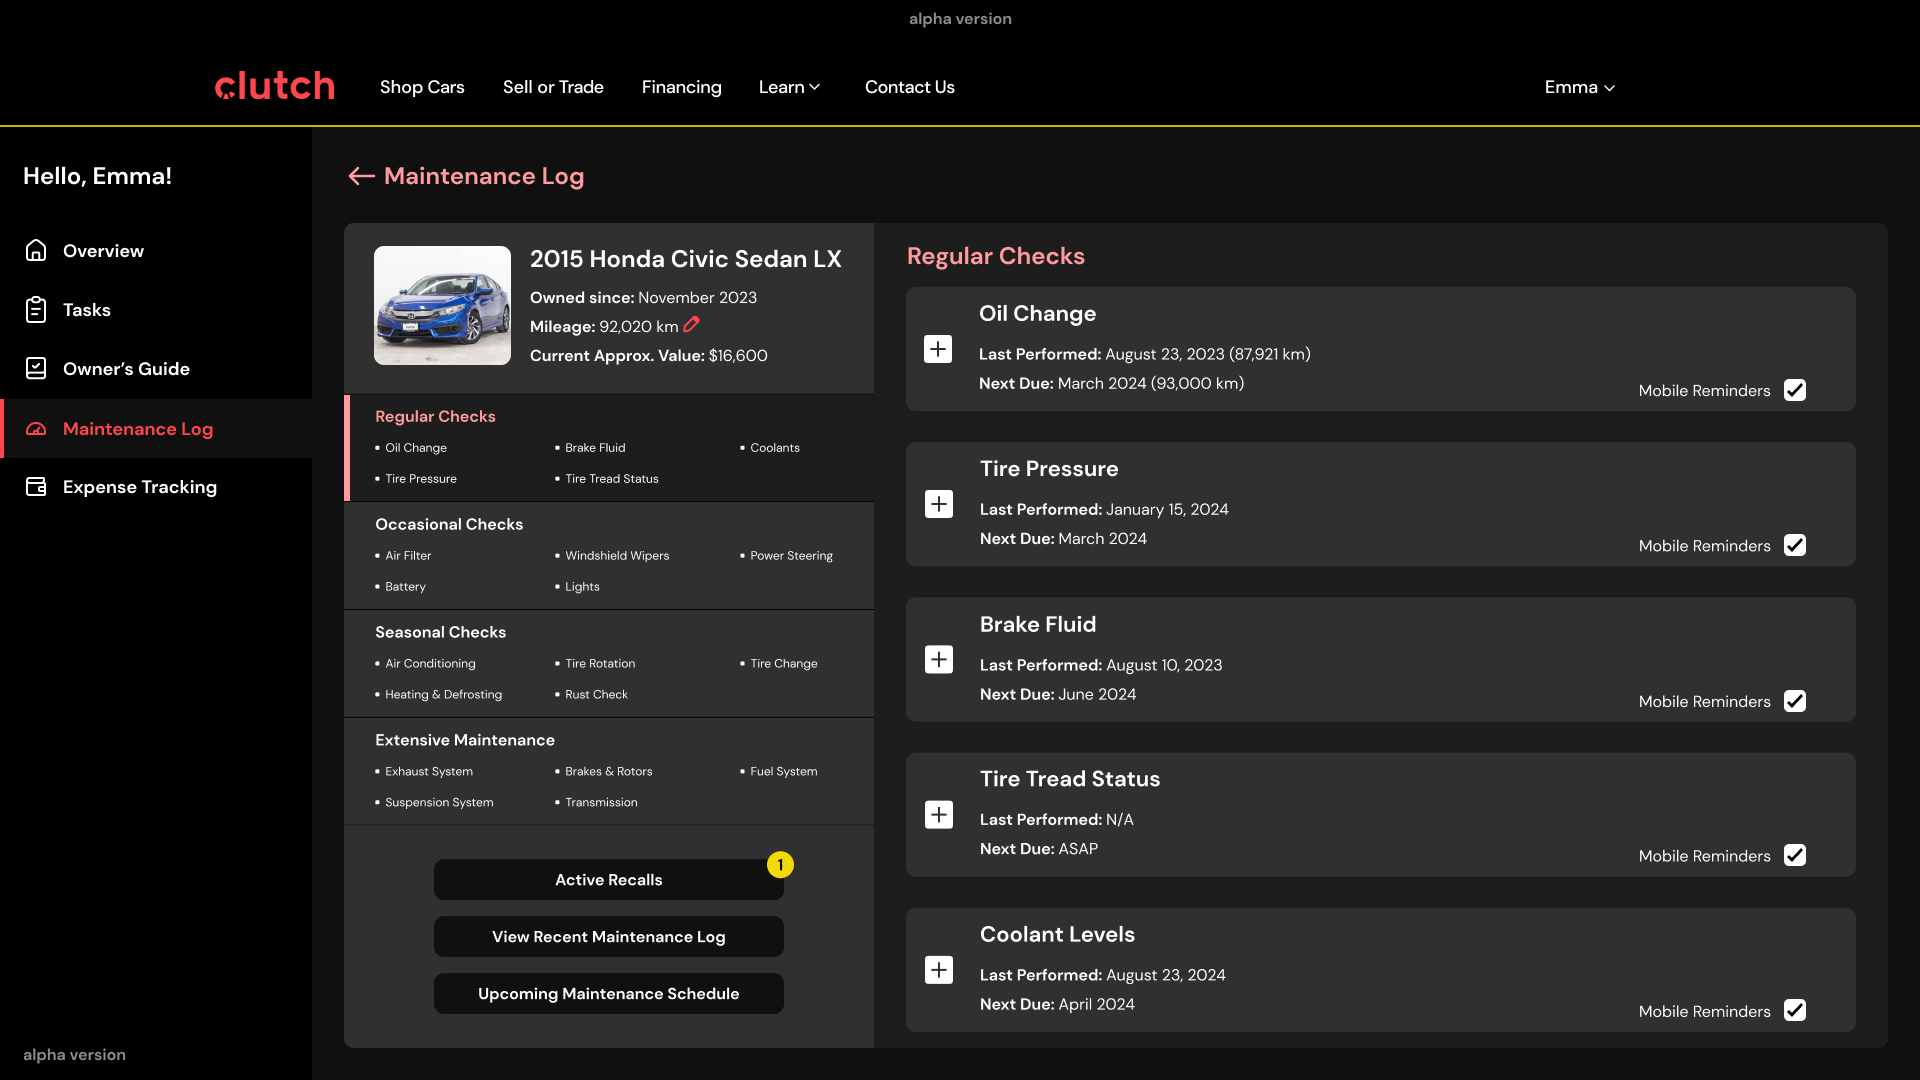Screen dimensions: 1920x1080
Task: Click Coolants in Regular Checks list
Action: click(x=775, y=448)
